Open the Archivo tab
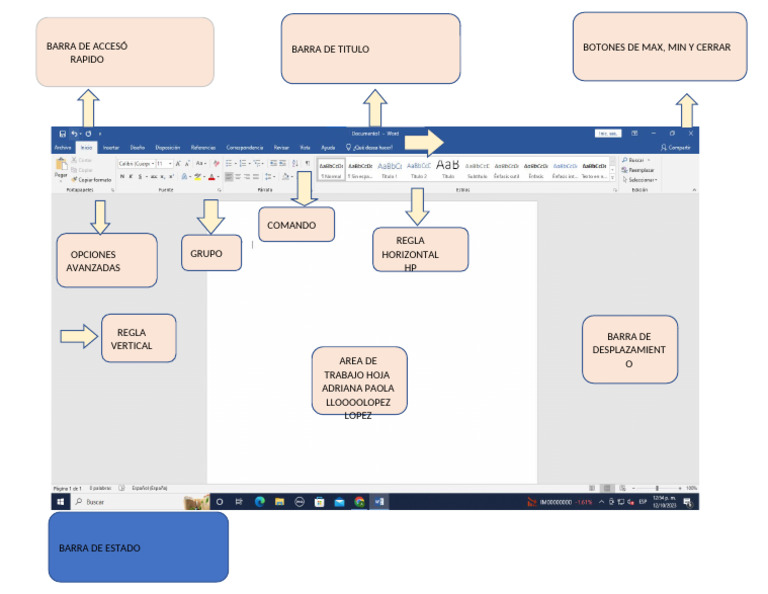768x594 pixels. [63, 147]
